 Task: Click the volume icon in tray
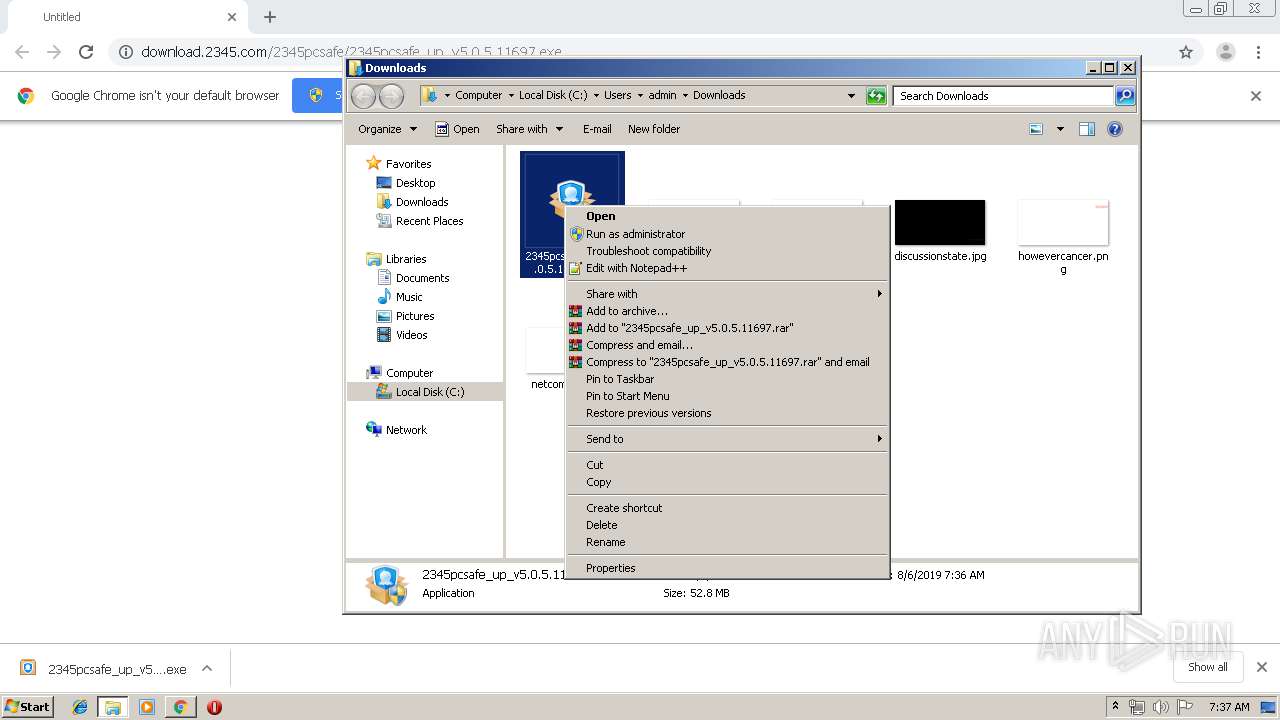[1161, 708]
